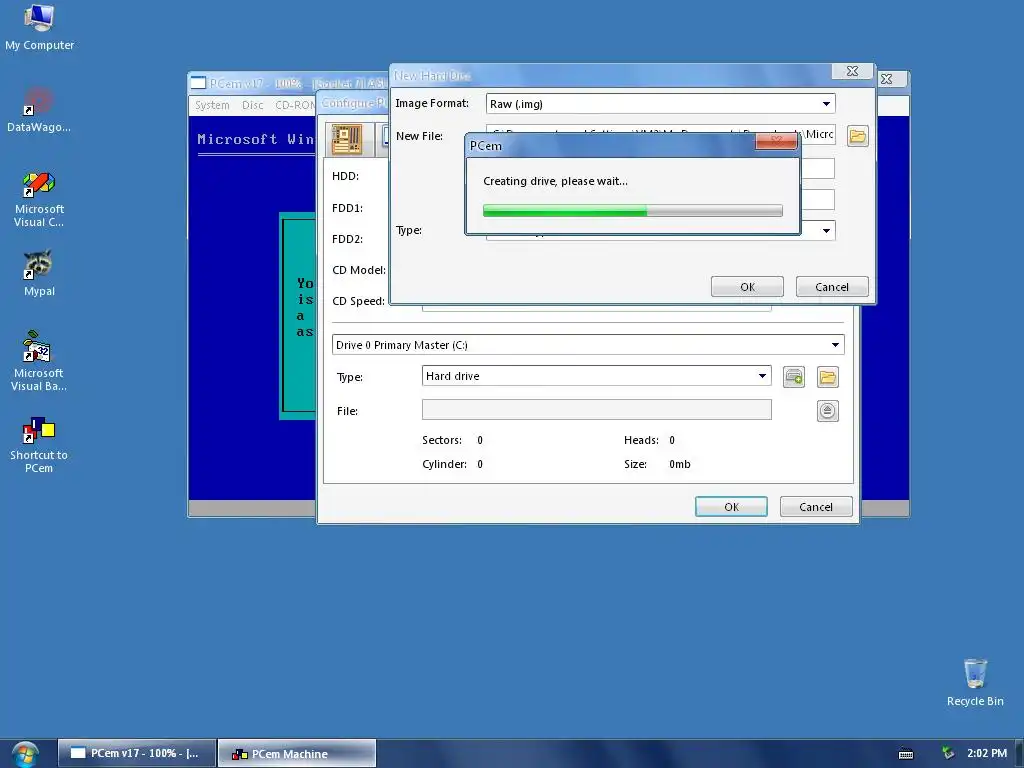This screenshot has height=768, width=1024.
Task: Click the 'Image Format:' label
Action: point(432,103)
